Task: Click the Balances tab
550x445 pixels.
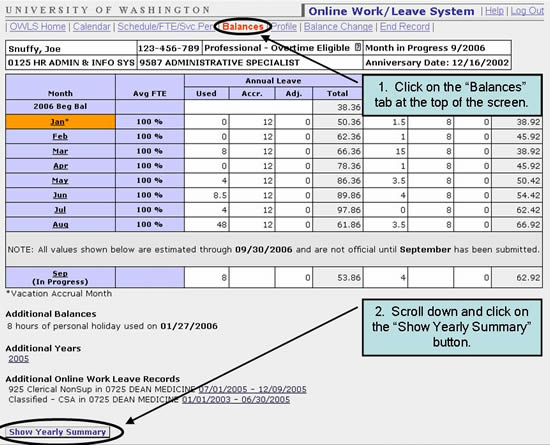Action: (x=243, y=27)
